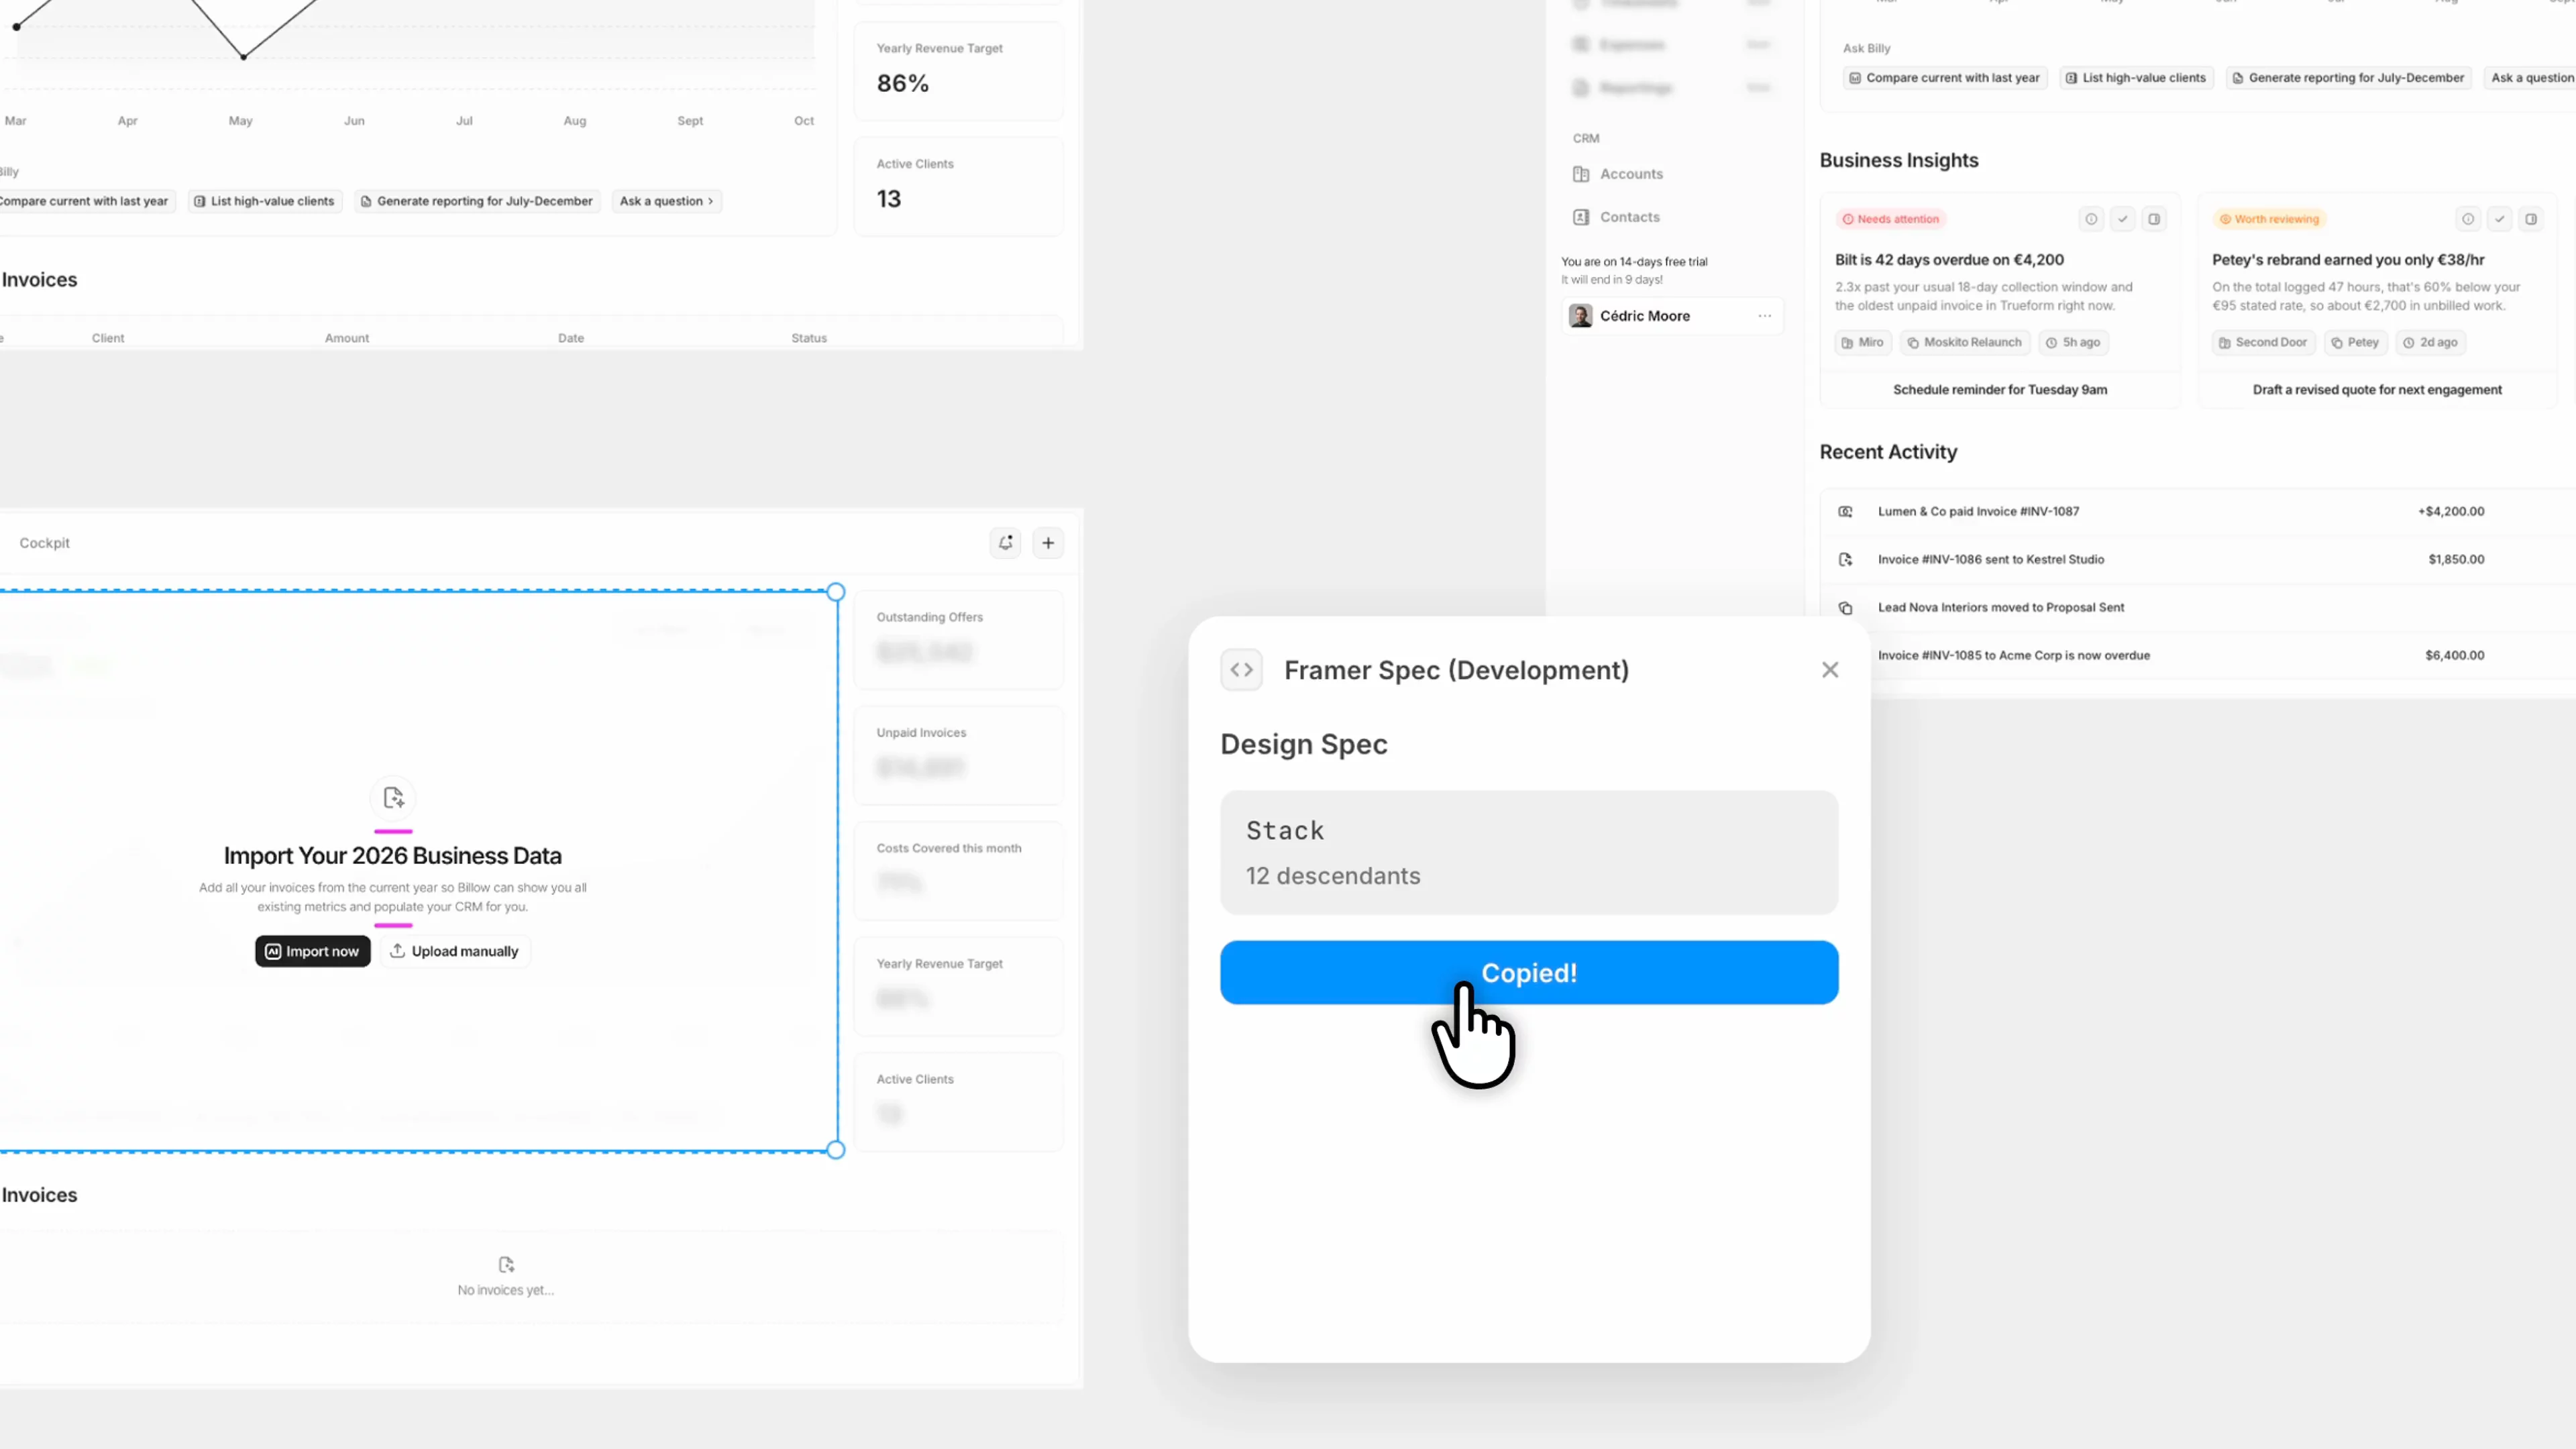Click the plus icon in Cockpit header

(1048, 542)
